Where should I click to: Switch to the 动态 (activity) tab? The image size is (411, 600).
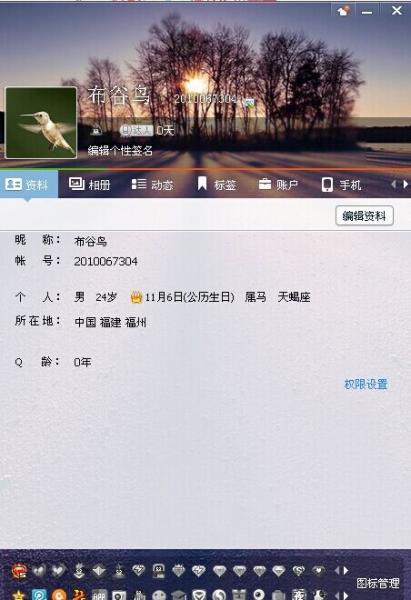click(x=152, y=185)
